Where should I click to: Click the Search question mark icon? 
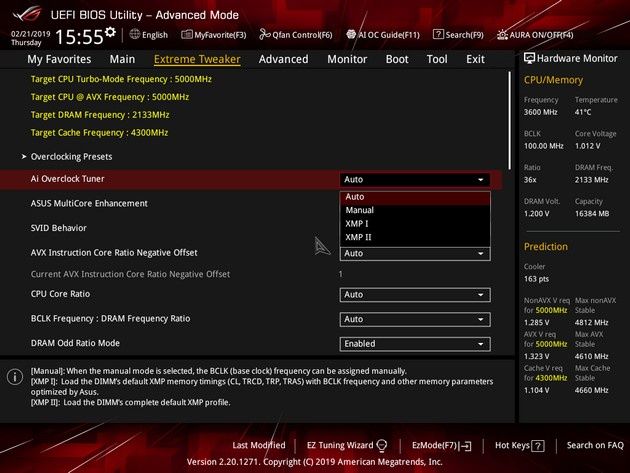pos(438,35)
